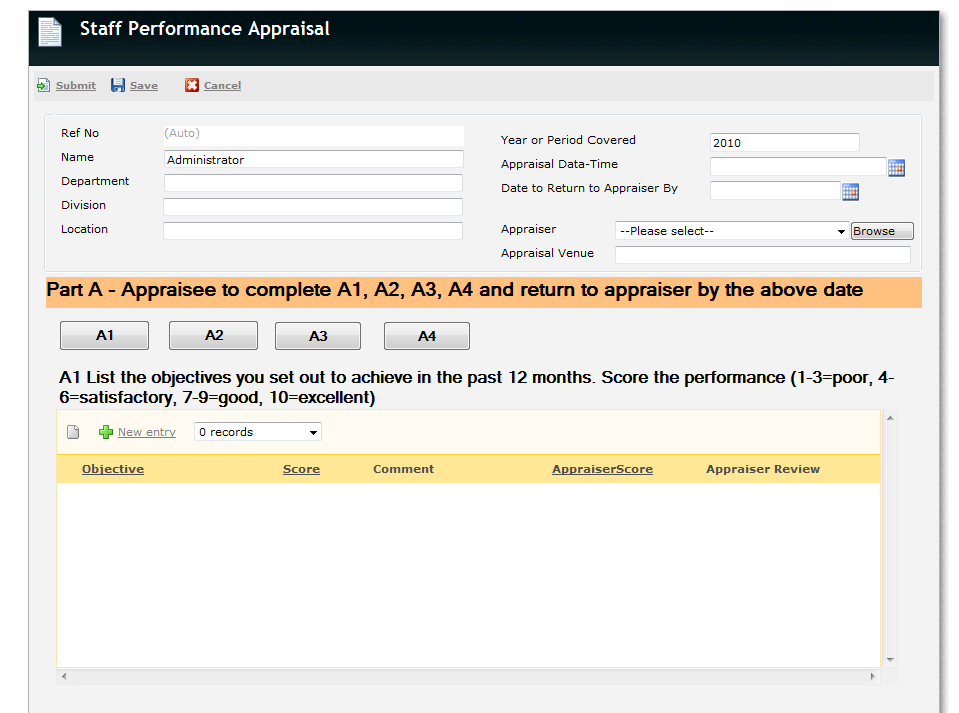Select the Division input field
The height and width of the screenshot is (713, 959).
point(313,207)
